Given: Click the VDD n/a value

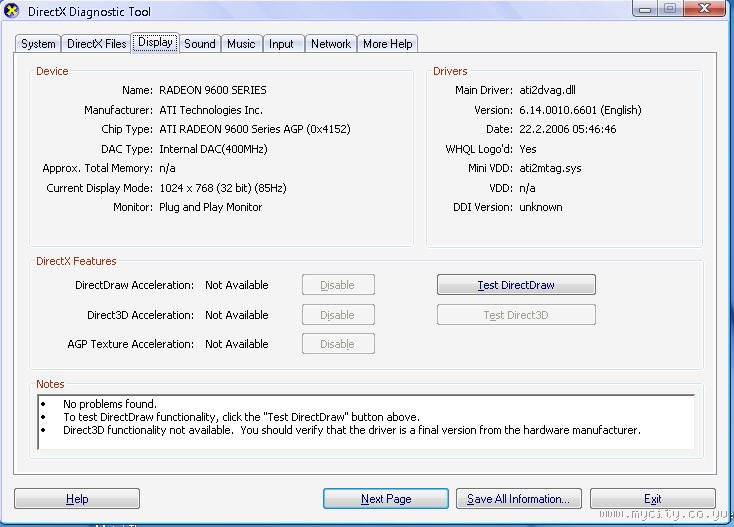Looking at the screenshot, I should pos(527,188).
